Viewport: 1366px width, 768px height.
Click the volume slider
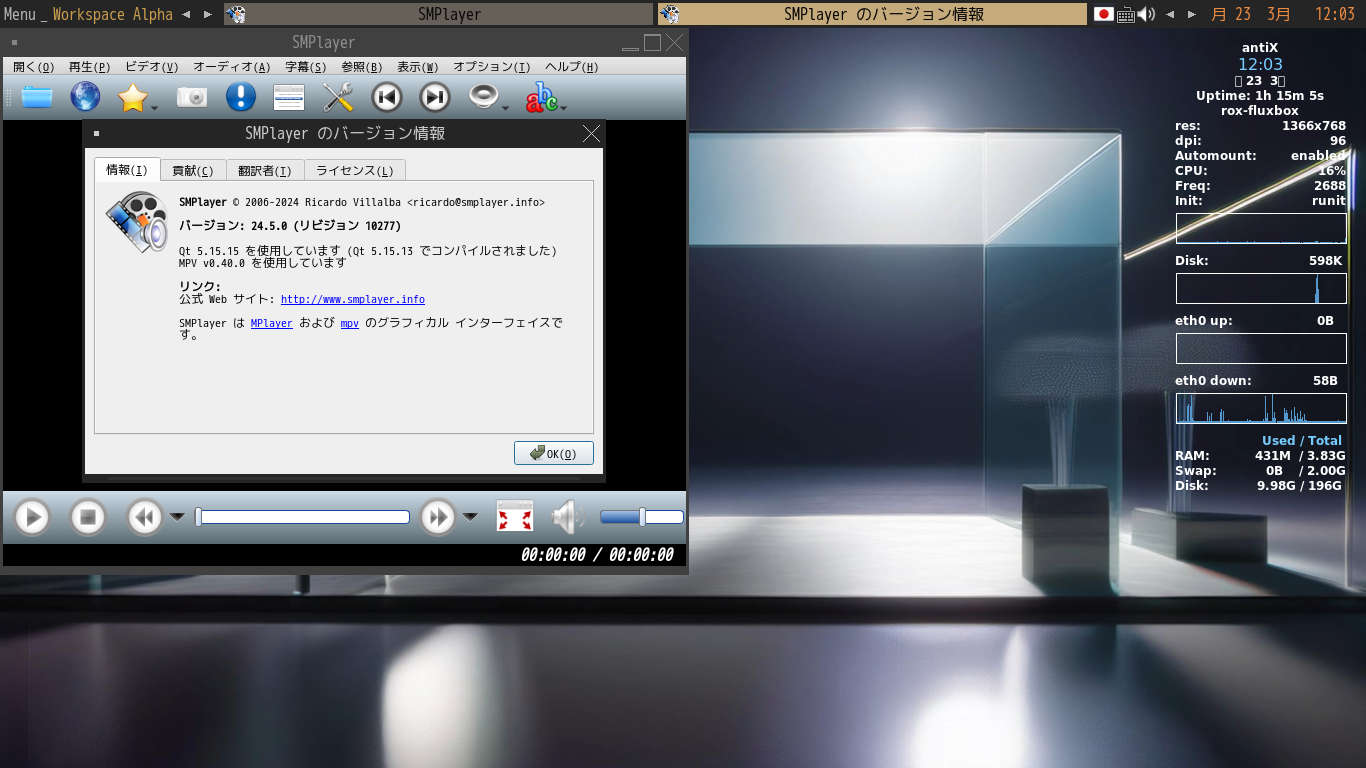(641, 517)
